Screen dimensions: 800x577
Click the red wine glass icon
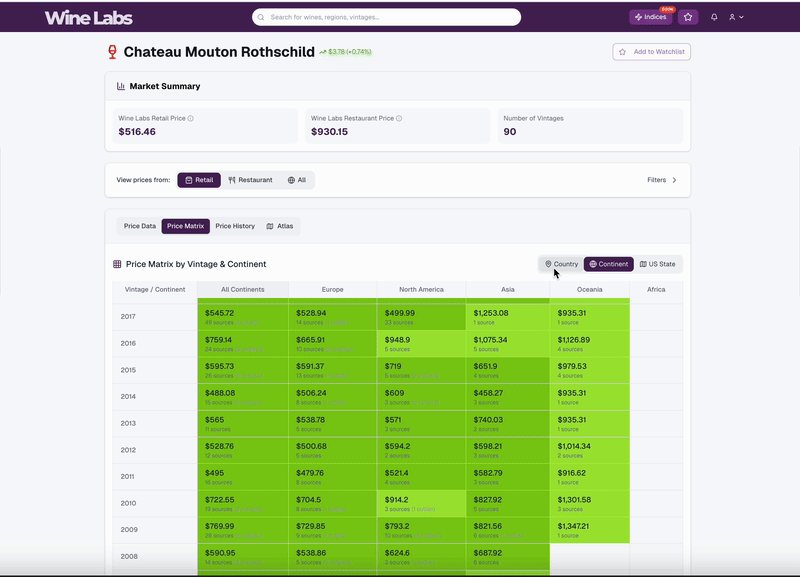pos(112,52)
